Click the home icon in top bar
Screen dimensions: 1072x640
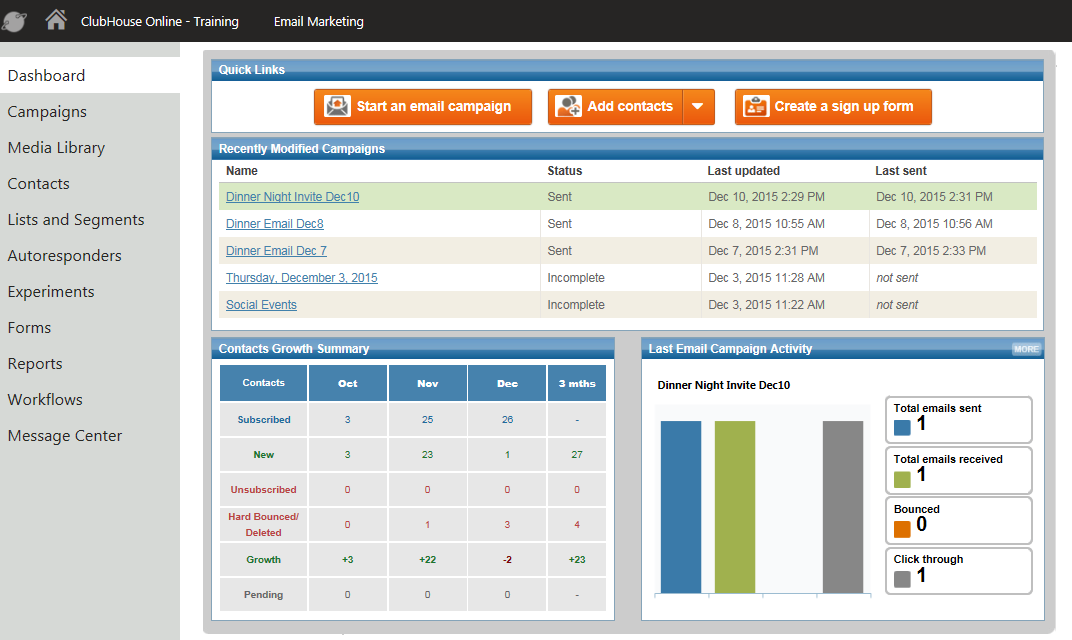pos(56,20)
